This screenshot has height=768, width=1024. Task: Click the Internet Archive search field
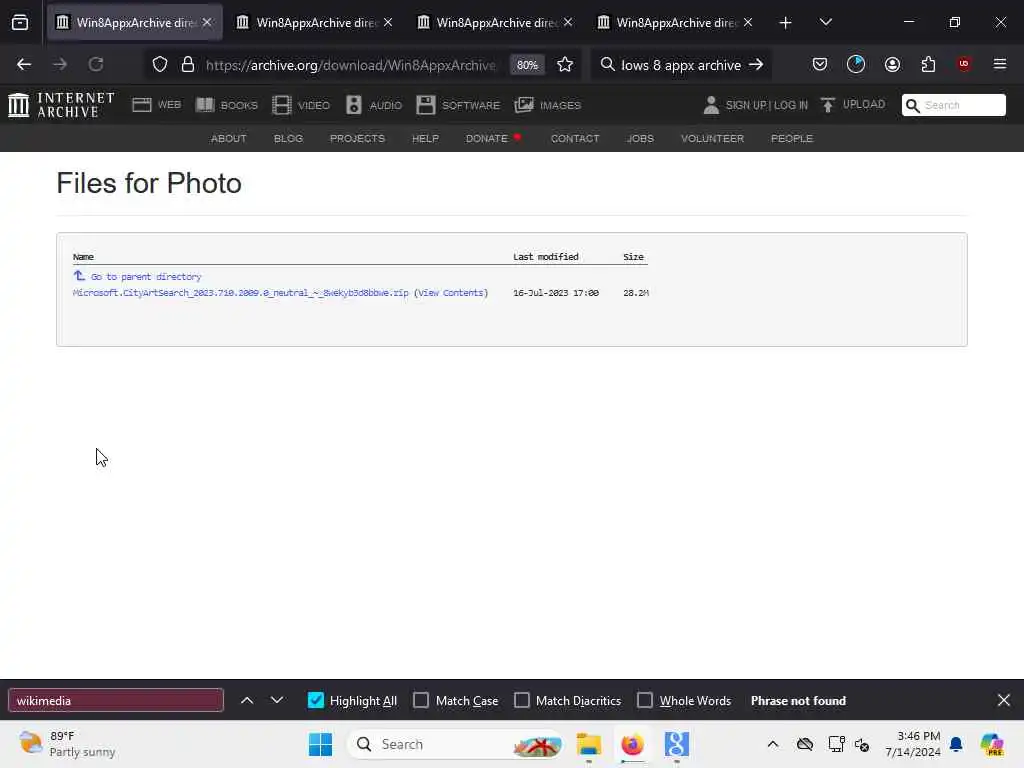pyautogui.click(x=953, y=105)
